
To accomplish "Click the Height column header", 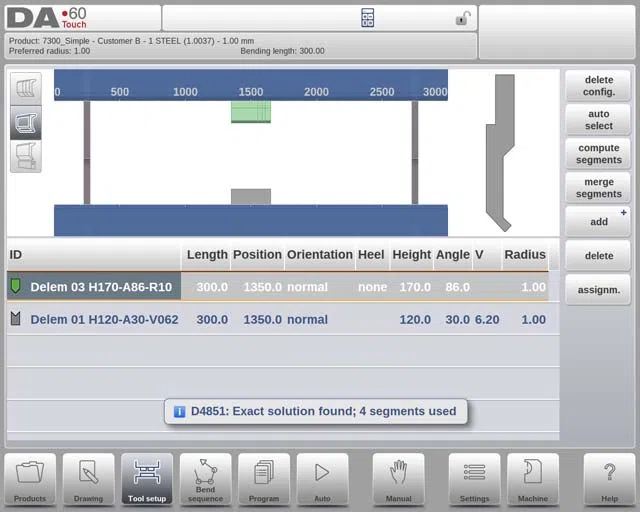I will tap(411, 254).
